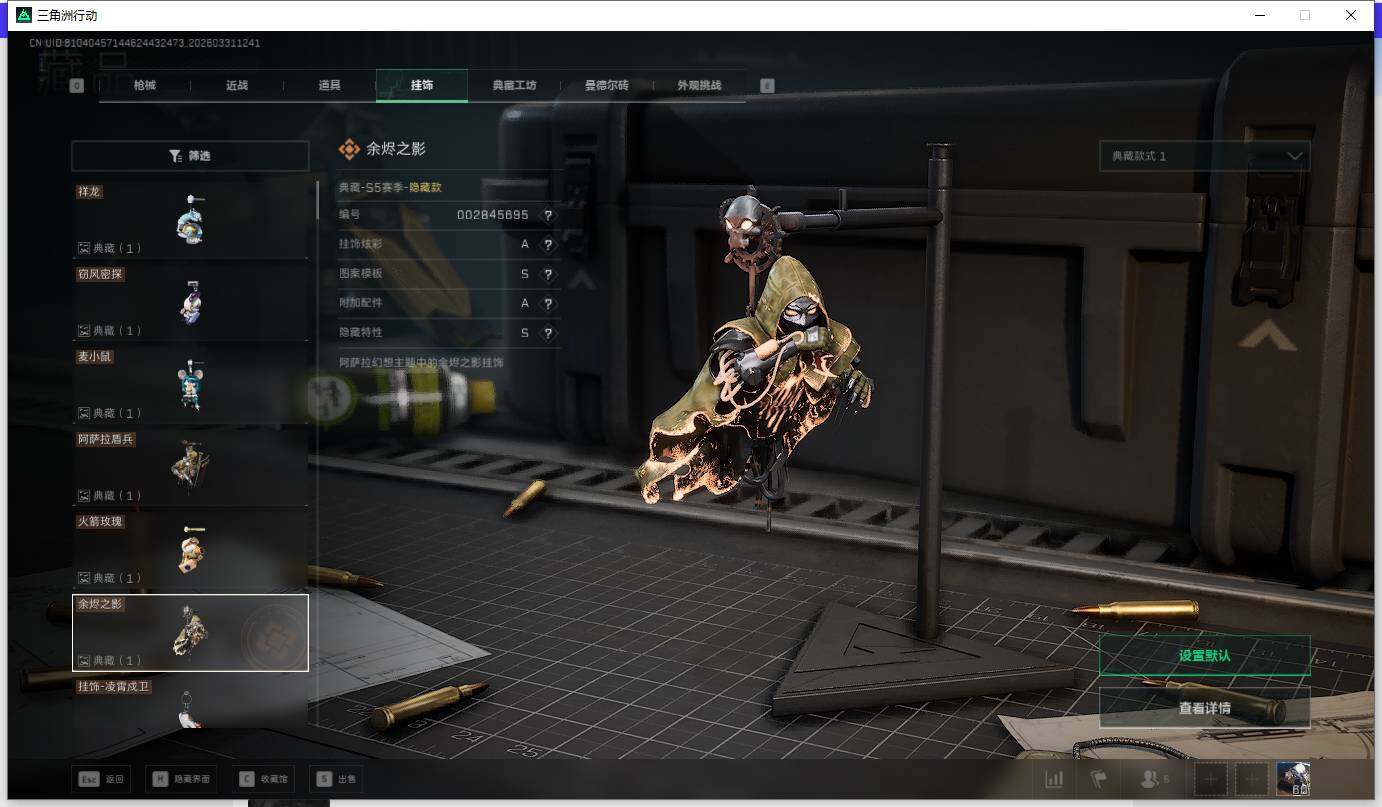Add teammate in second empty plus slot
Screen dimensions: 1382x807
point(1252,779)
